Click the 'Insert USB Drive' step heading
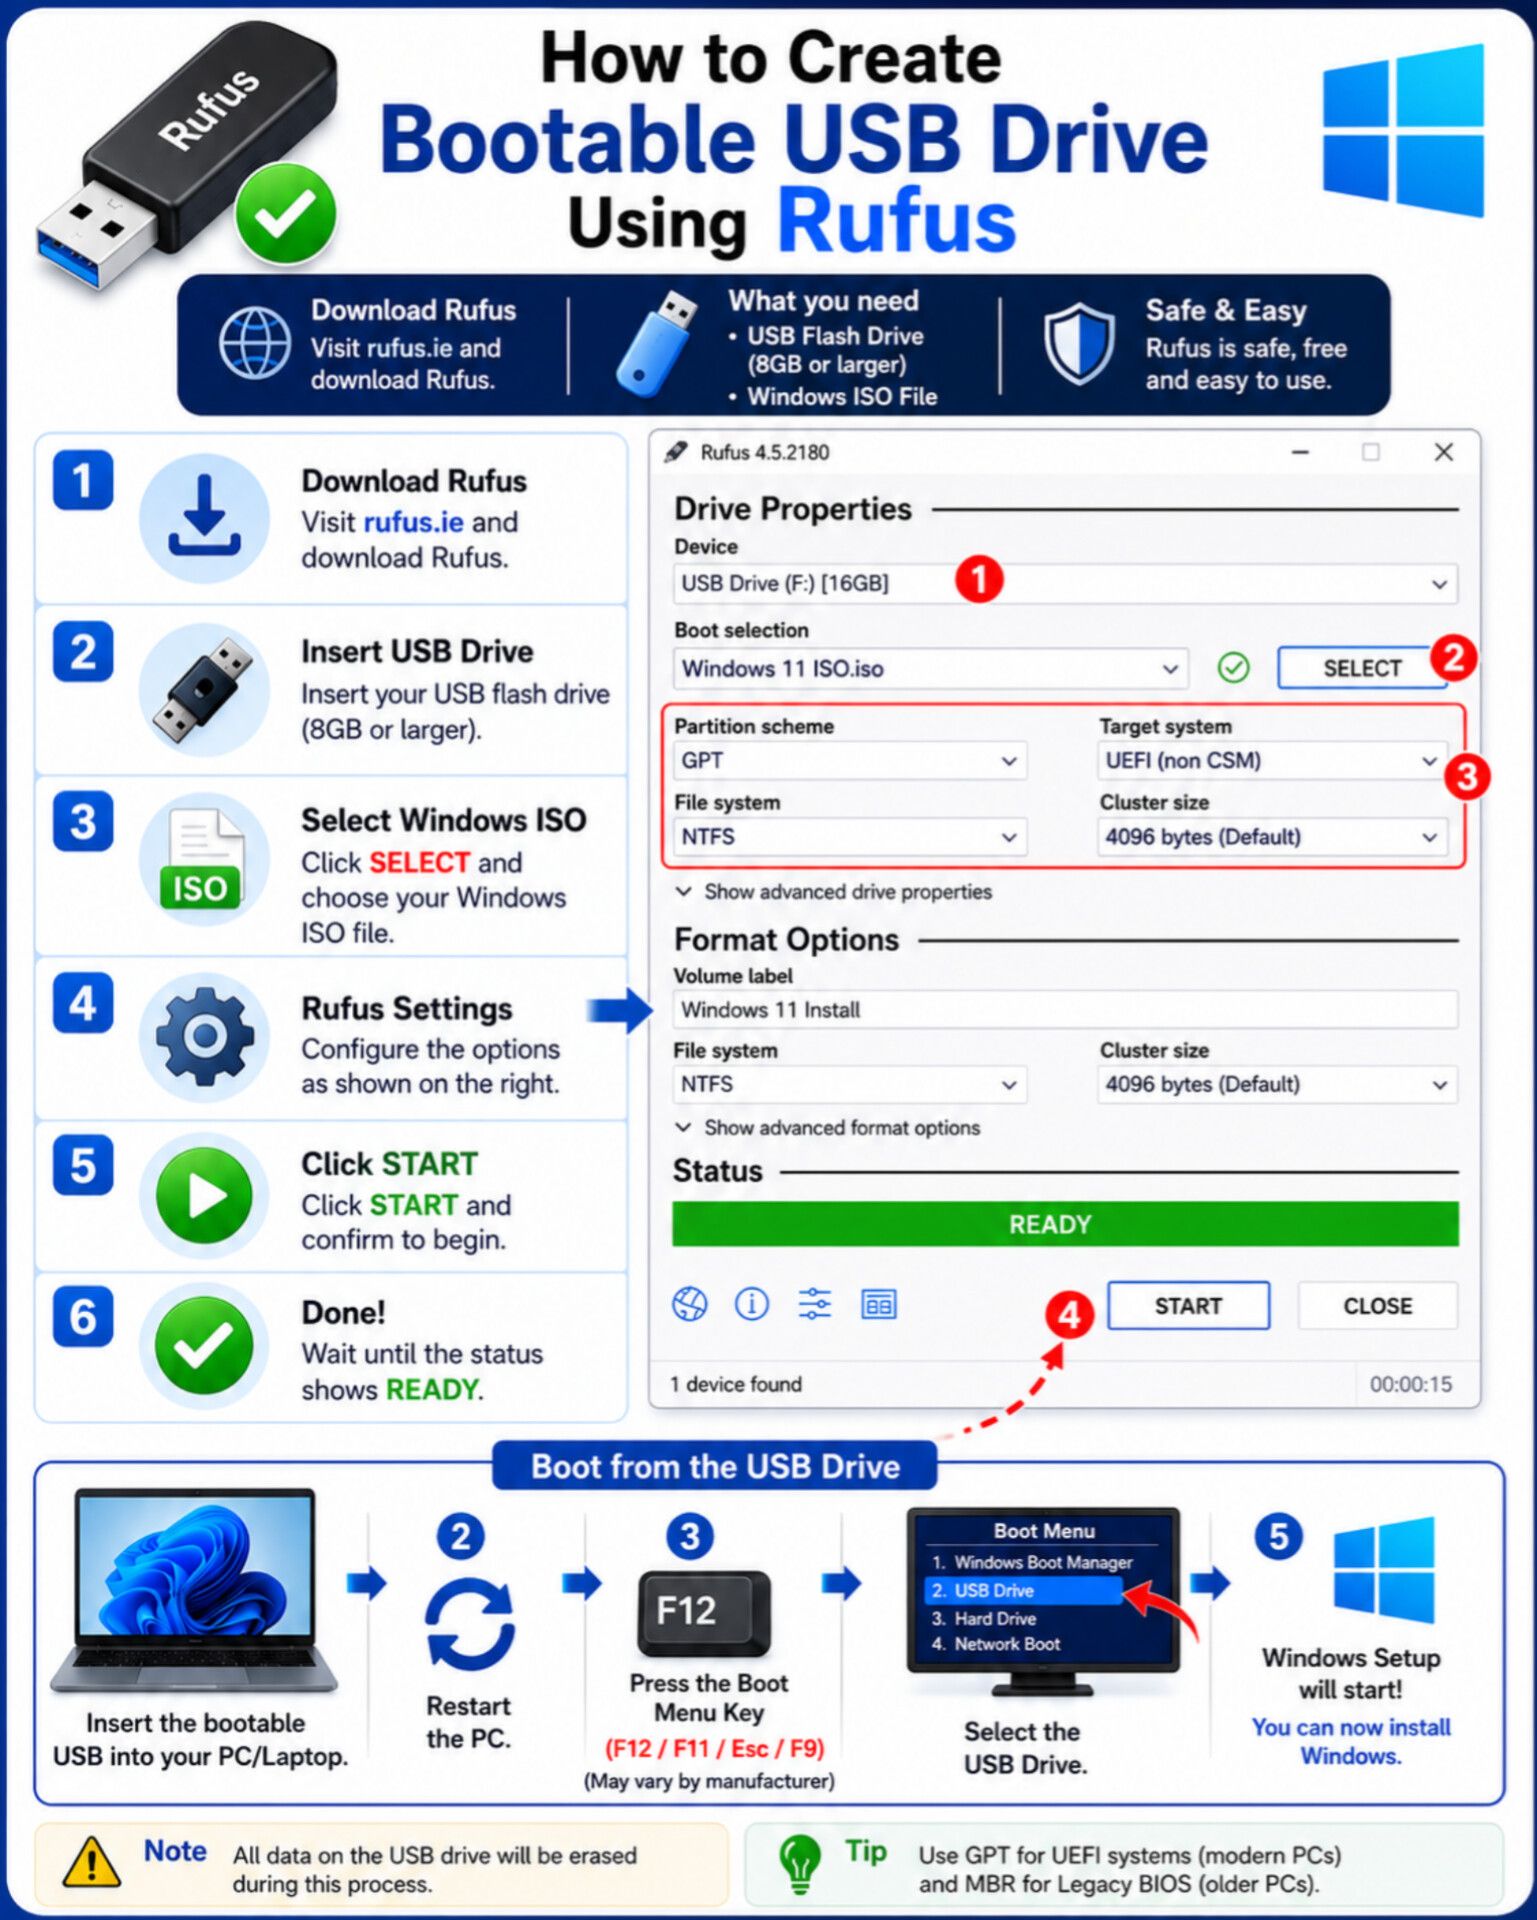1537x1920 pixels. pyautogui.click(x=417, y=652)
